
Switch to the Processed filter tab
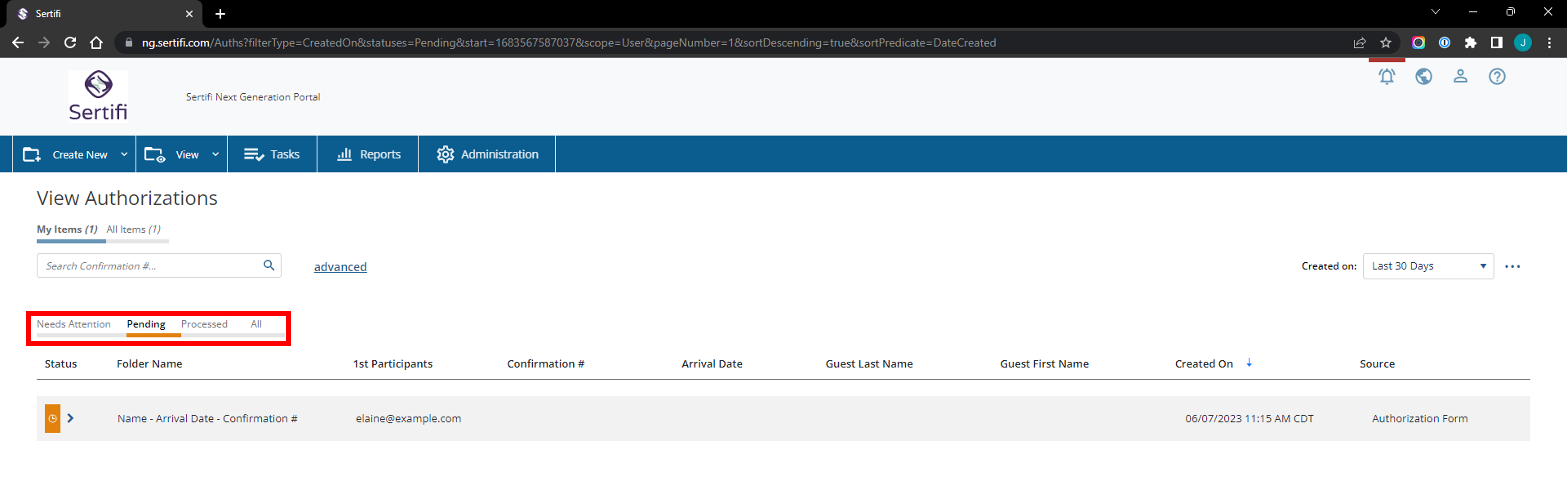tap(204, 324)
